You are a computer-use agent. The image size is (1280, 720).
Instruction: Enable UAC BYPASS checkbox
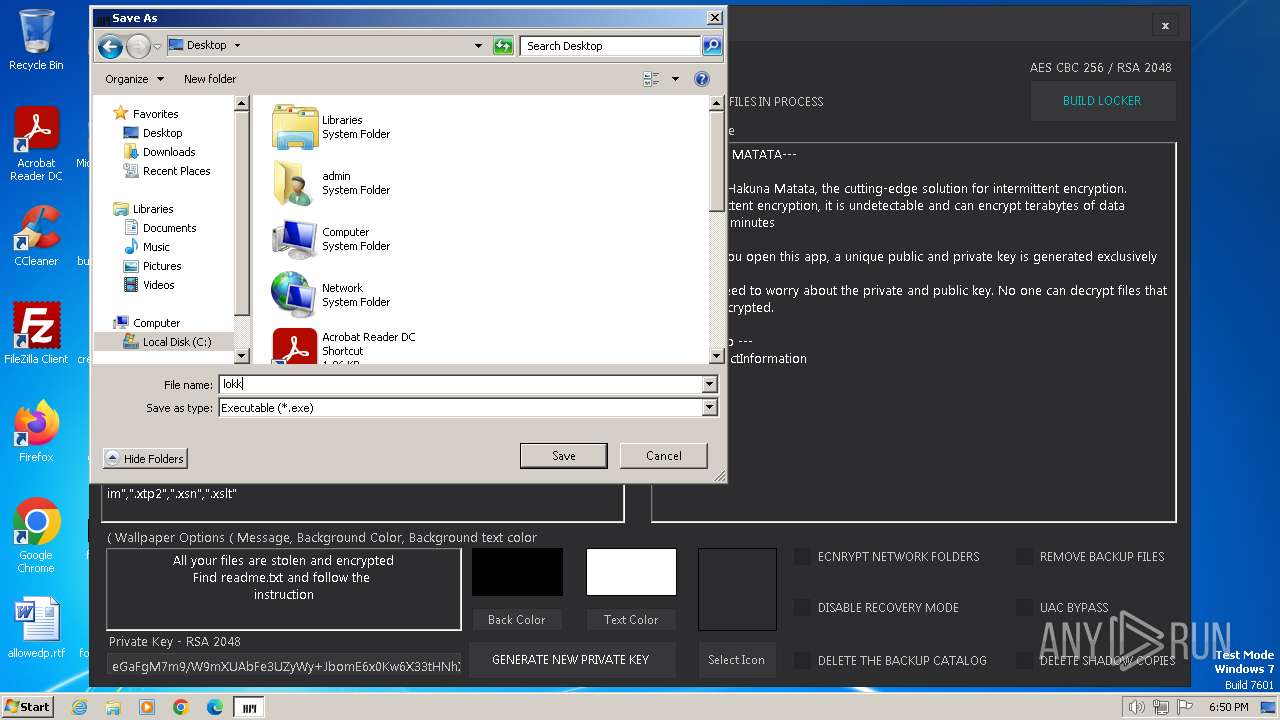coord(1024,608)
